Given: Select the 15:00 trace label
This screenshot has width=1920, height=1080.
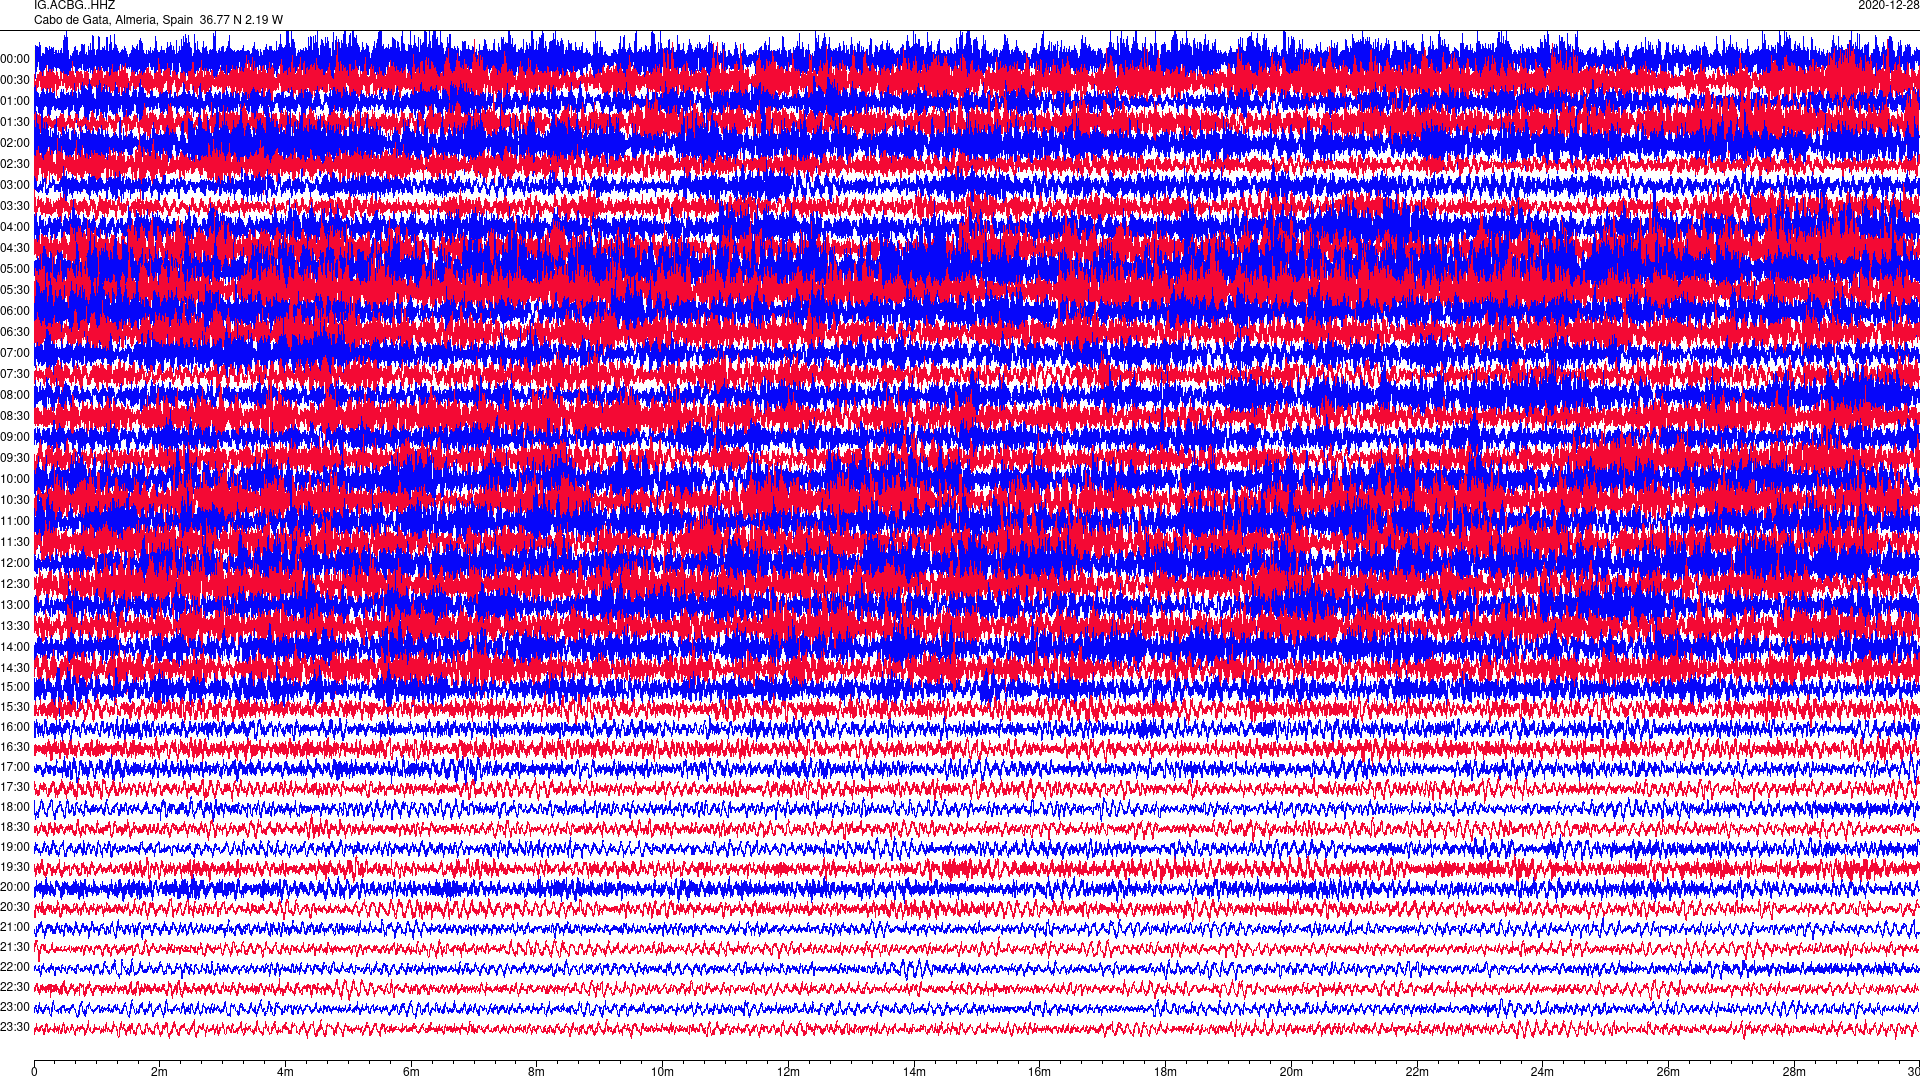Looking at the screenshot, I should (15, 687).
